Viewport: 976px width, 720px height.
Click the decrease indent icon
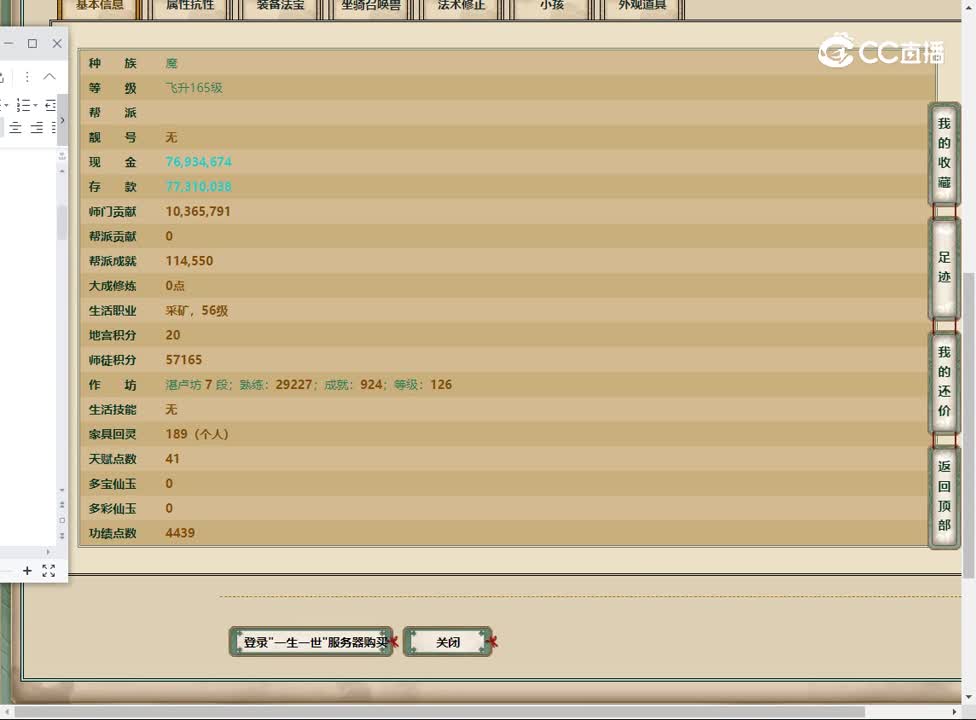click(x=50, y=105)
